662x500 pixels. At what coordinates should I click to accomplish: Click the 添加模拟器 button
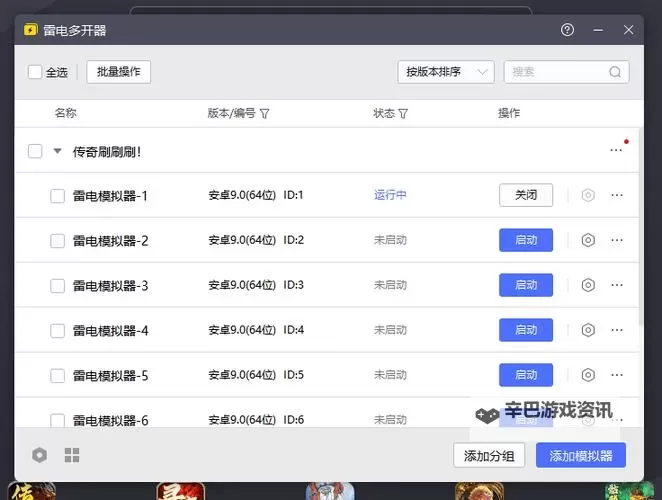coord(581,456)
